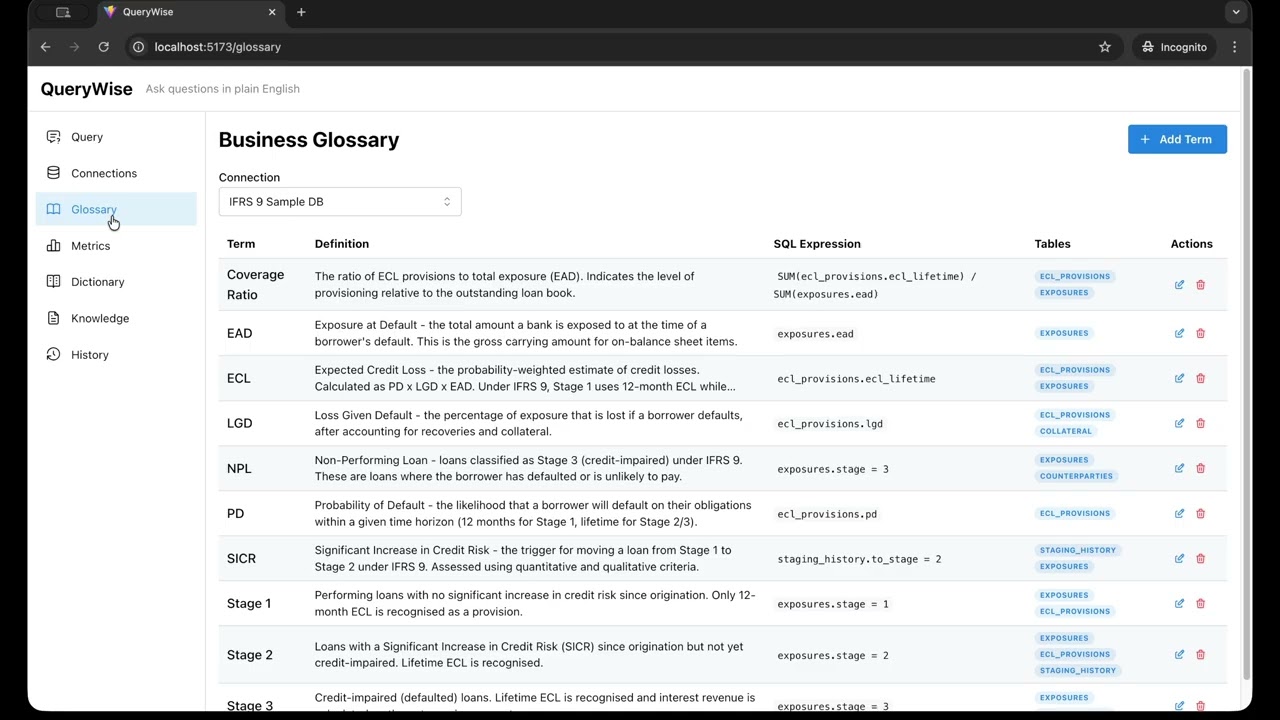Image resolution: width=1280 pixels, height=720 pixels.
Task: Click the Add Term button
Action: click(1177, 139)
